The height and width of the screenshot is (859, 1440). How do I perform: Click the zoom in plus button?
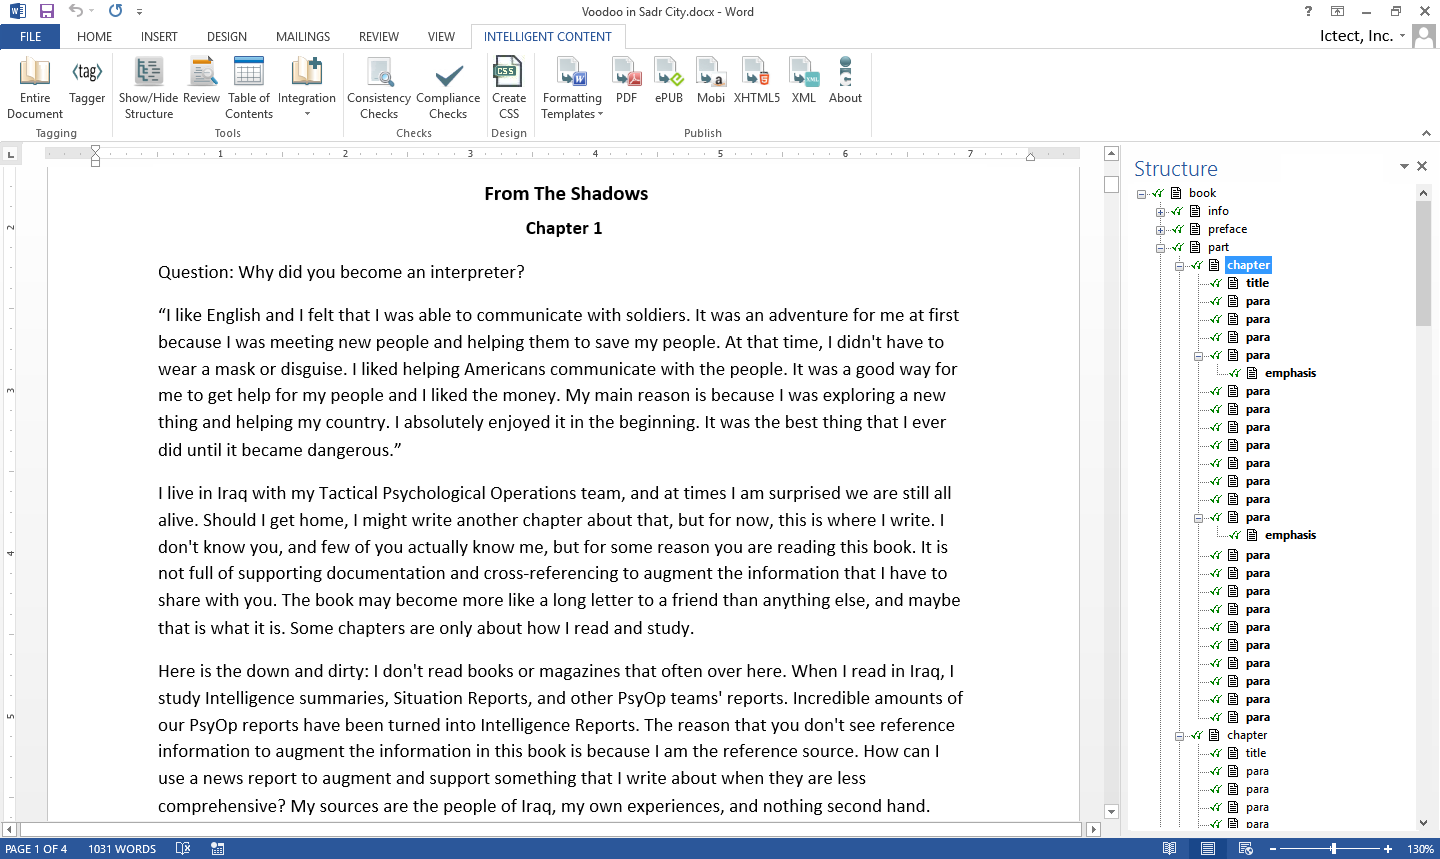click(1388, 849)
